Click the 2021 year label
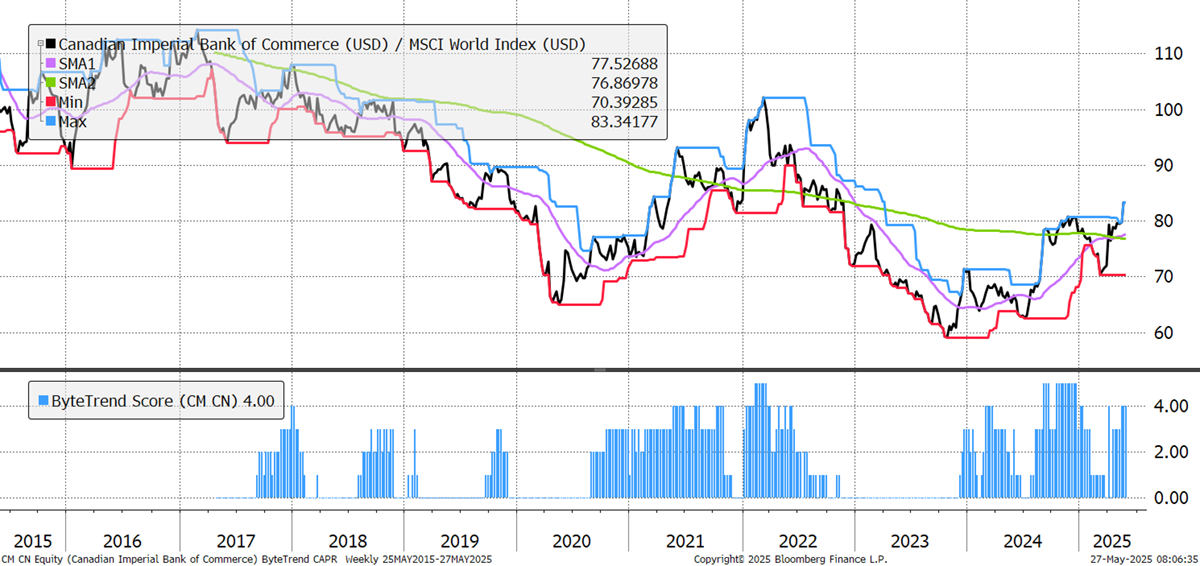Image resolution: width=1200 pixels, height=566 pixels. (x=685, y=540)
